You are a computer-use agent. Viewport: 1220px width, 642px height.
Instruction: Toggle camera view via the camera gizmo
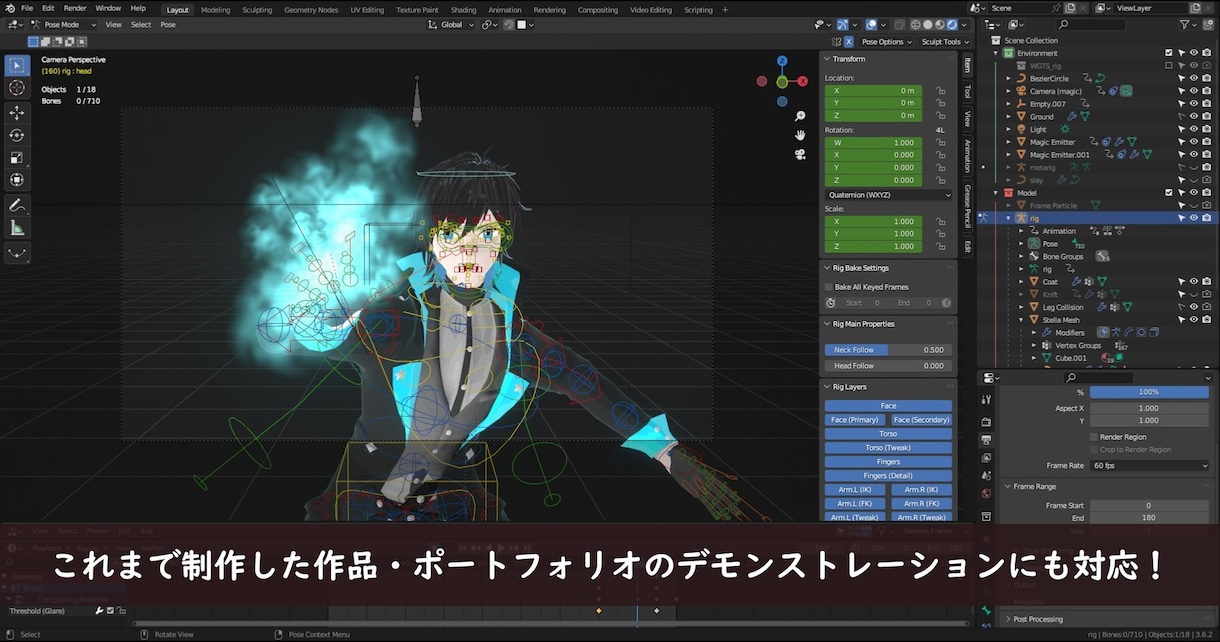pos(800,154)
